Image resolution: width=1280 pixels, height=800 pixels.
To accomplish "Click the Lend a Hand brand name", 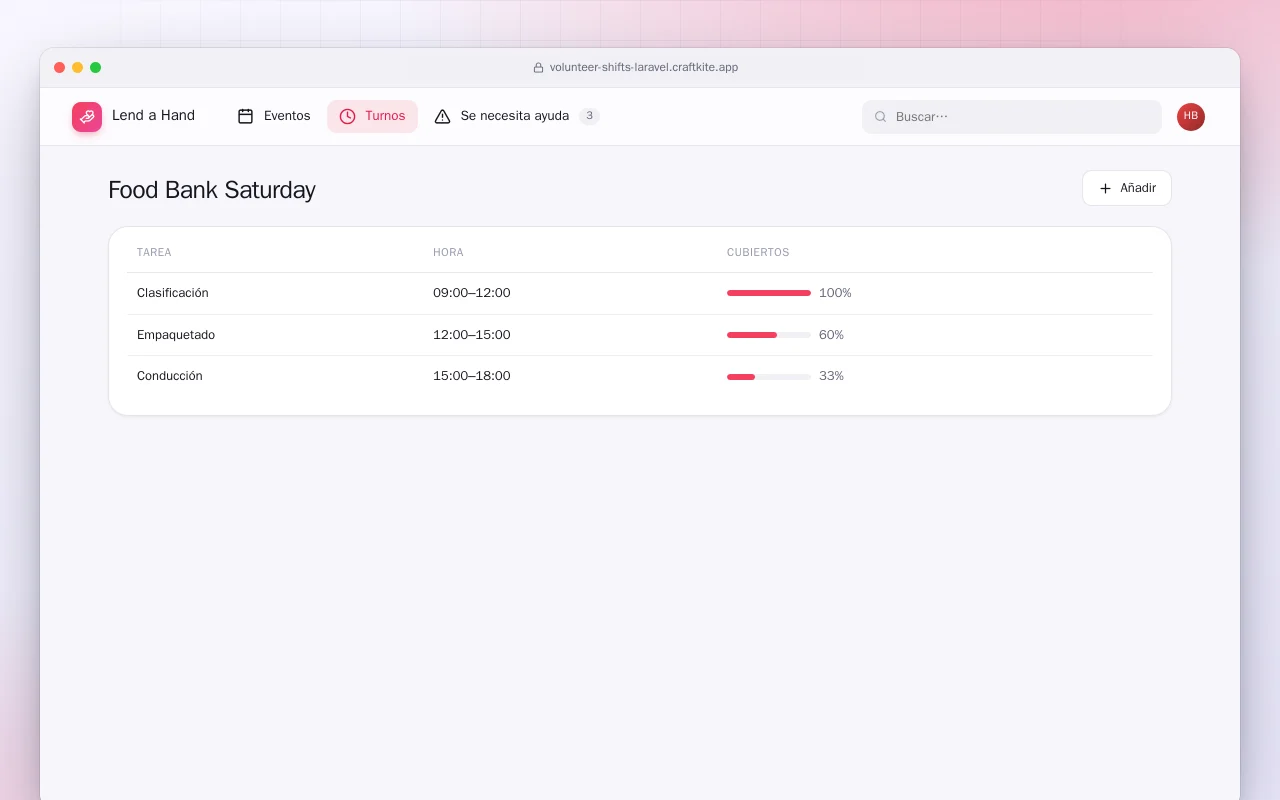I will click(153, 116).
